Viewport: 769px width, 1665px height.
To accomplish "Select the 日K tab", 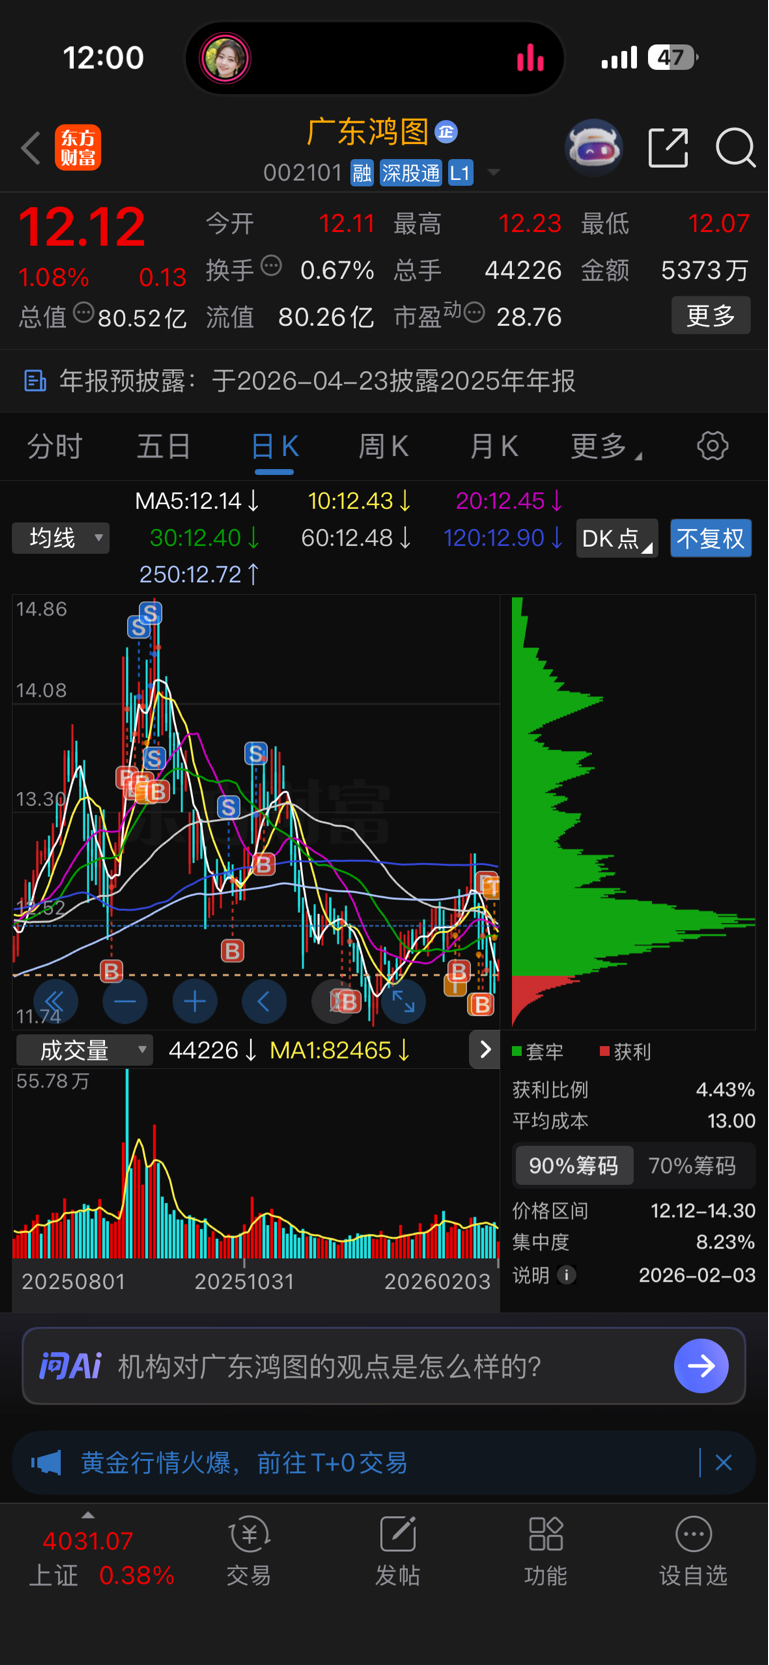I will click(274, 446).
